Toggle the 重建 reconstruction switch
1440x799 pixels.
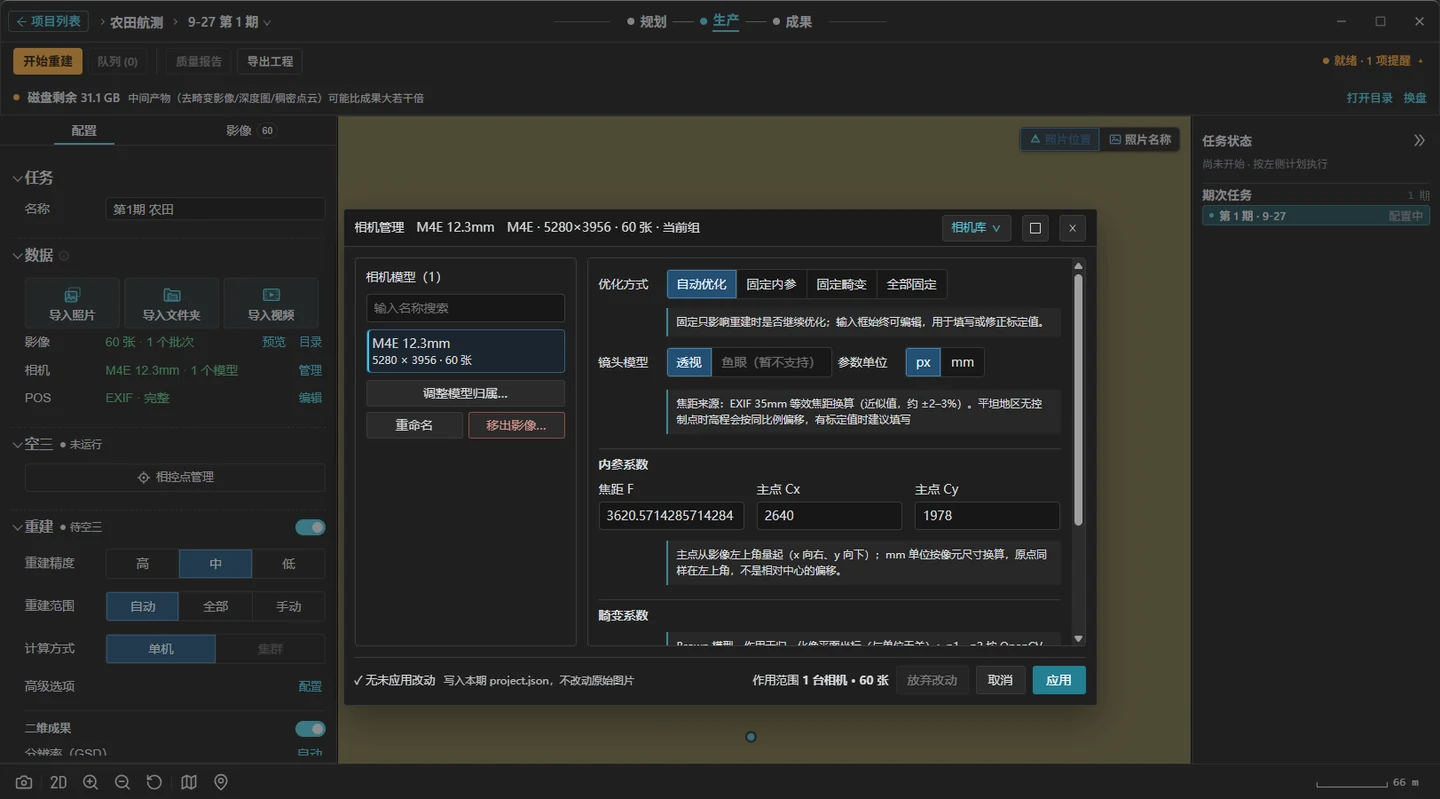310,527
